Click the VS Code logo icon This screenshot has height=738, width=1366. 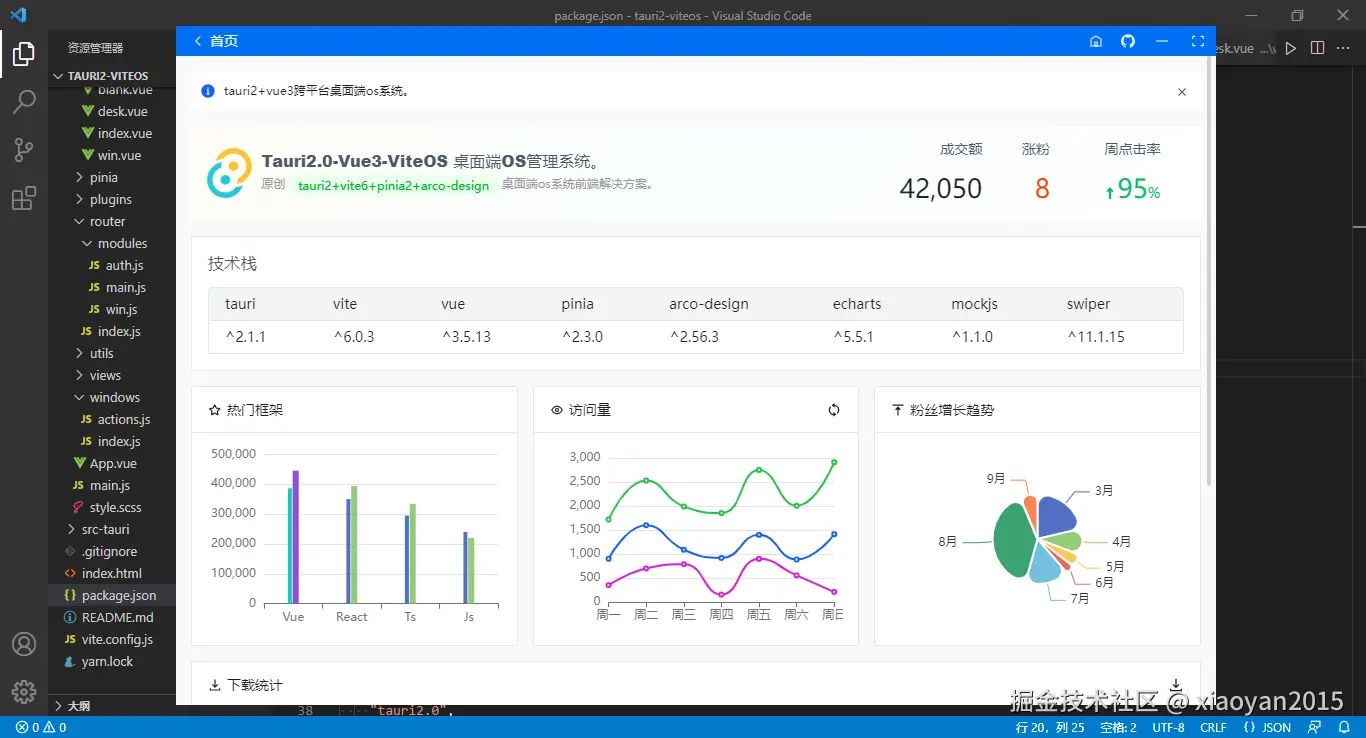18,15
